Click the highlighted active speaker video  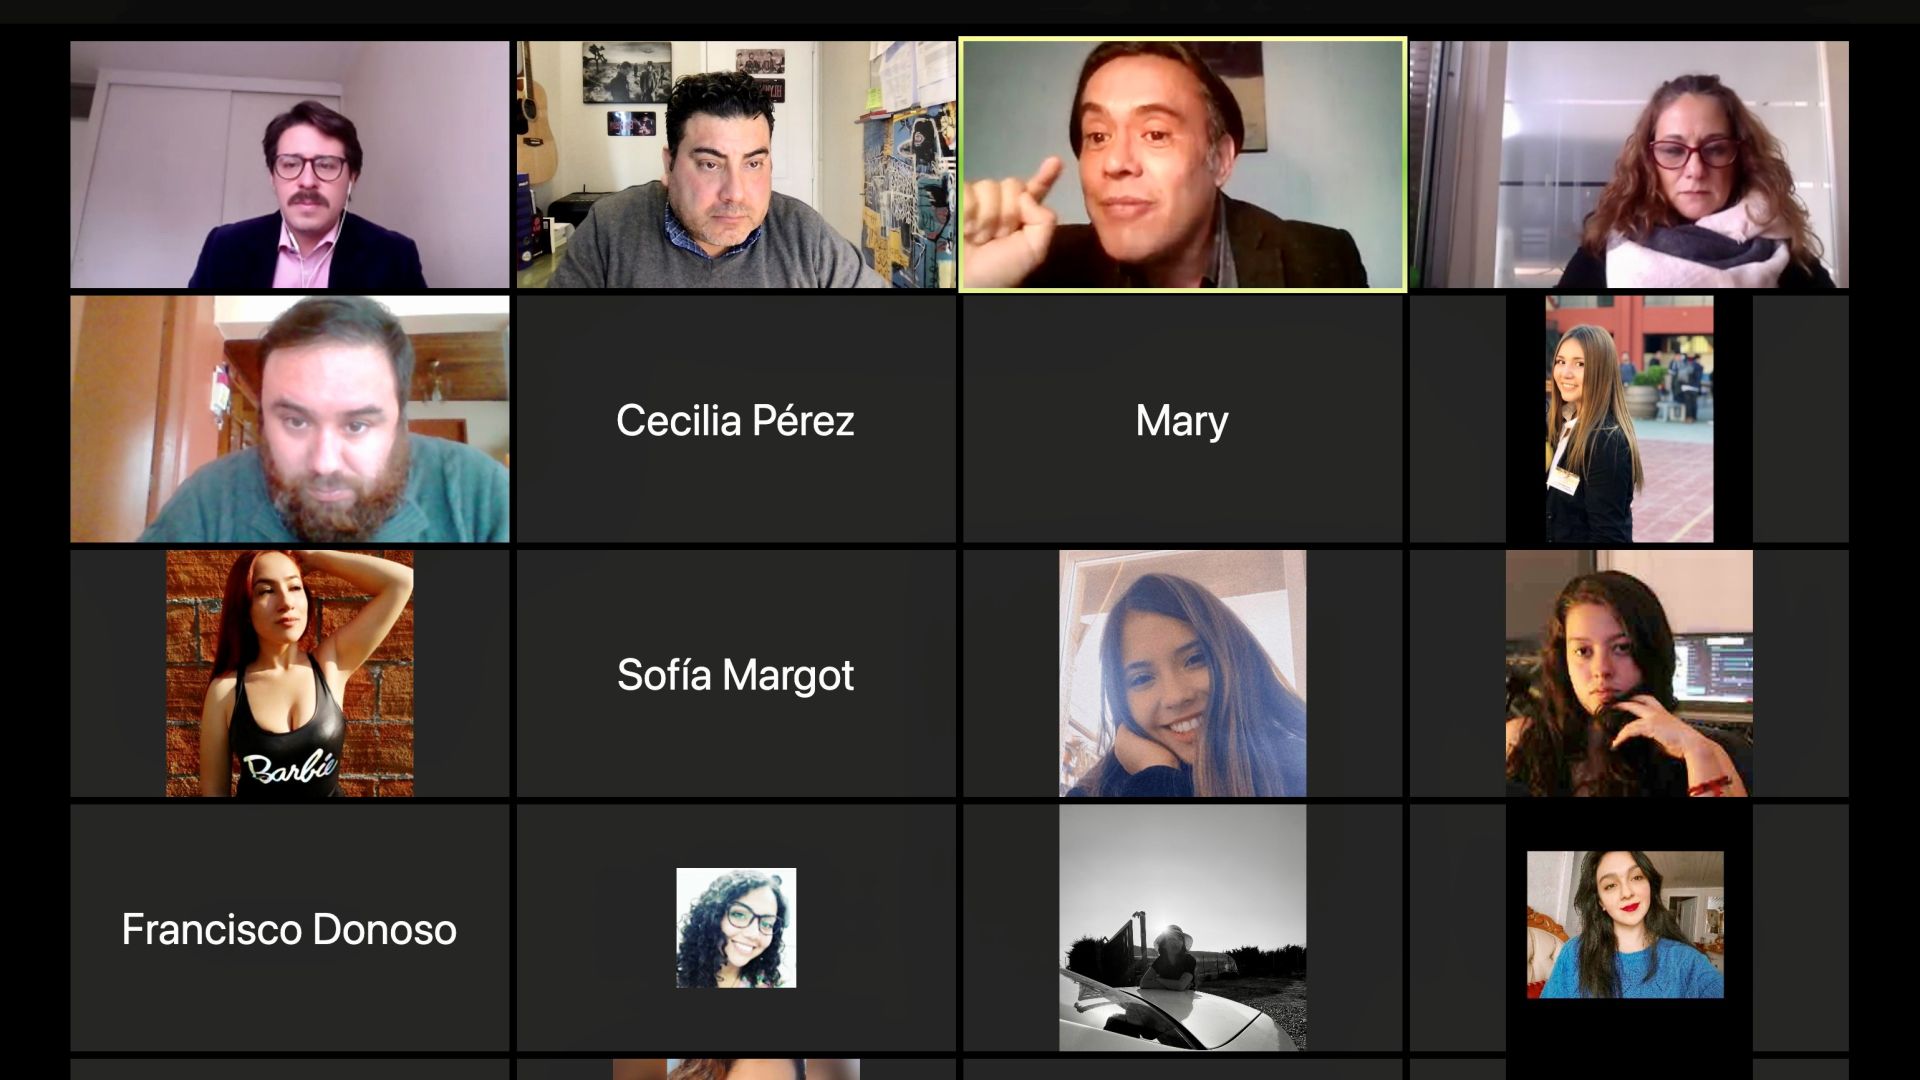(1183, 165)
